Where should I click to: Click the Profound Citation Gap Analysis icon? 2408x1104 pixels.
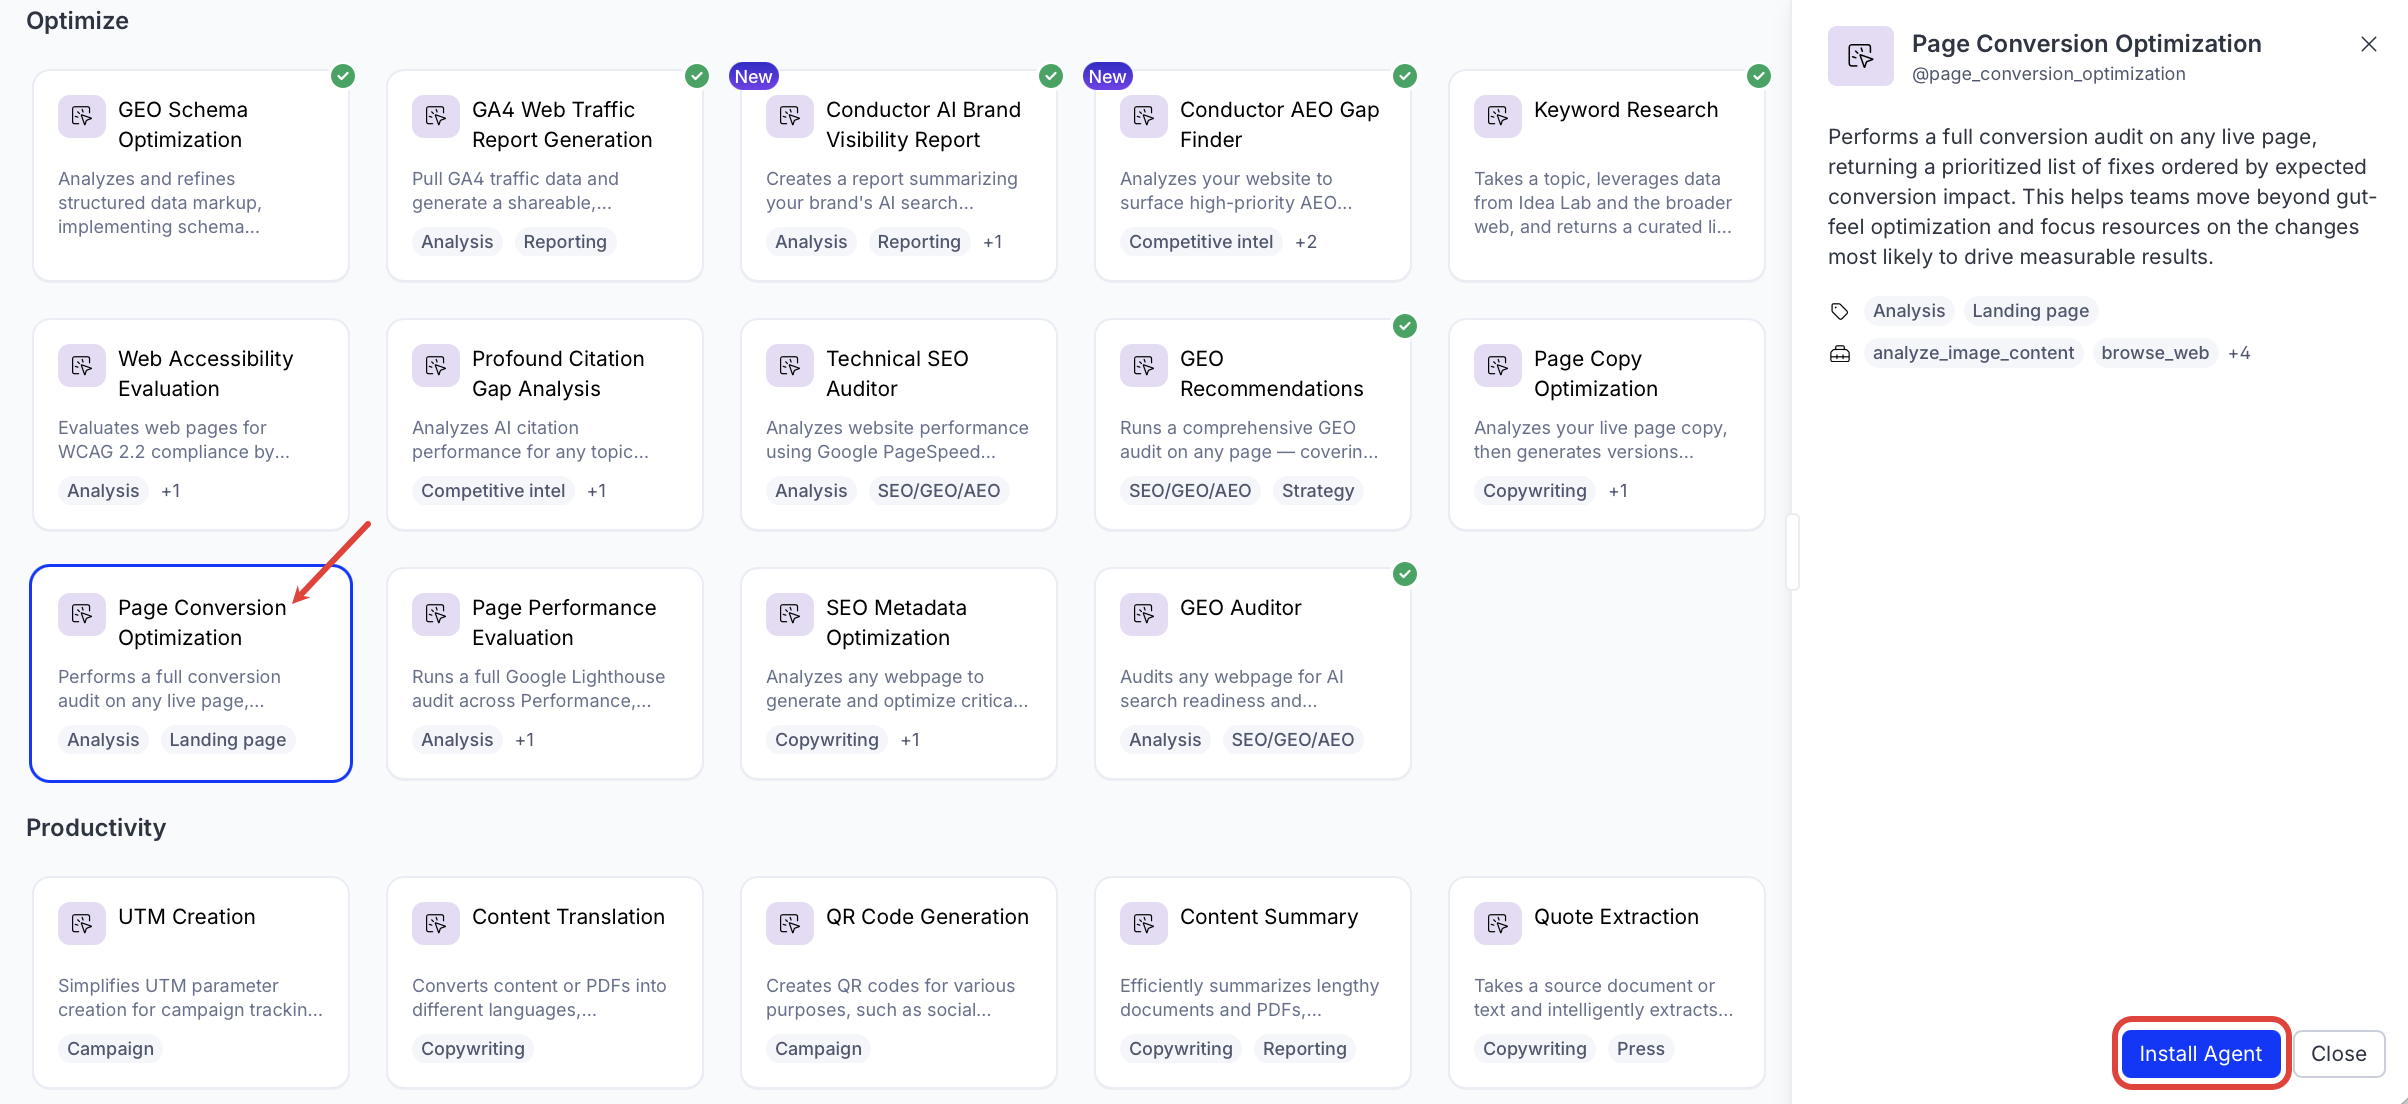coord(436,365)
